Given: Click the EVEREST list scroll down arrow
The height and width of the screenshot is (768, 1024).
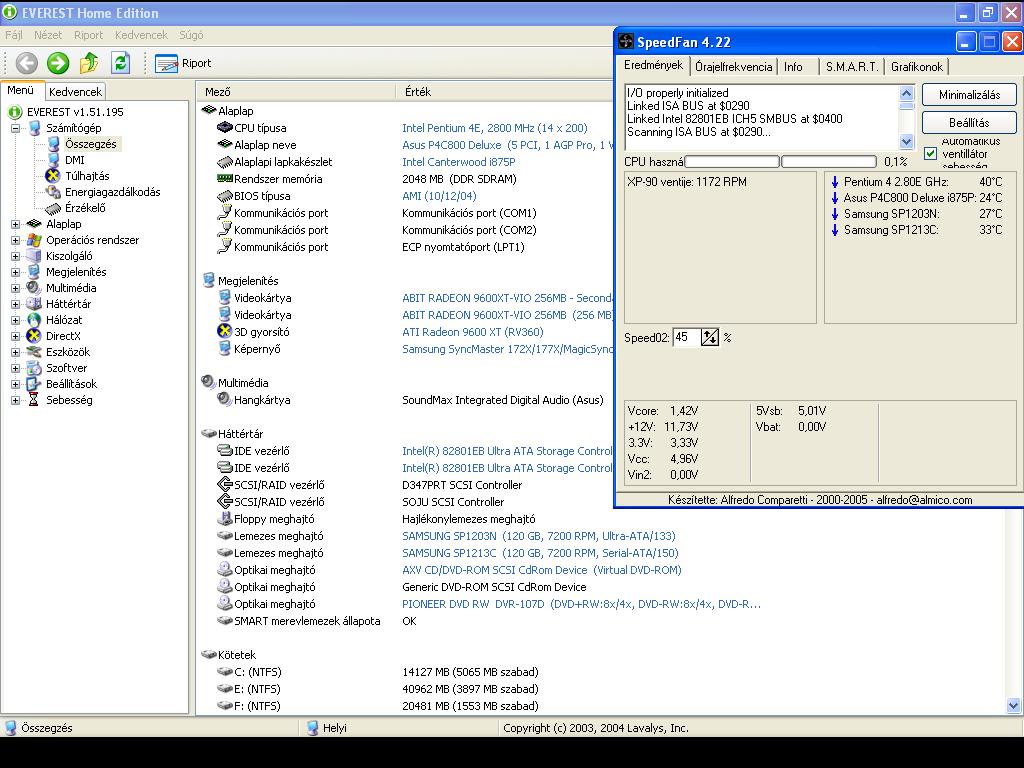Looking at the screenshot, I should (x=1013, y=705).
